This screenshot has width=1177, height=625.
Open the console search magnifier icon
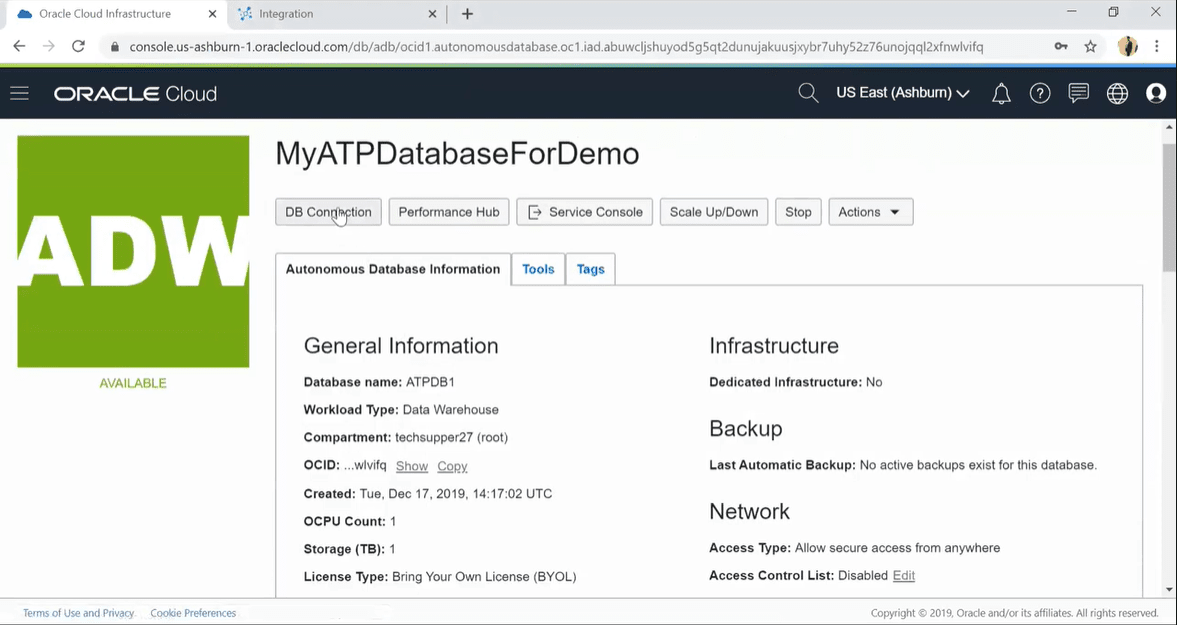point(808,93)
